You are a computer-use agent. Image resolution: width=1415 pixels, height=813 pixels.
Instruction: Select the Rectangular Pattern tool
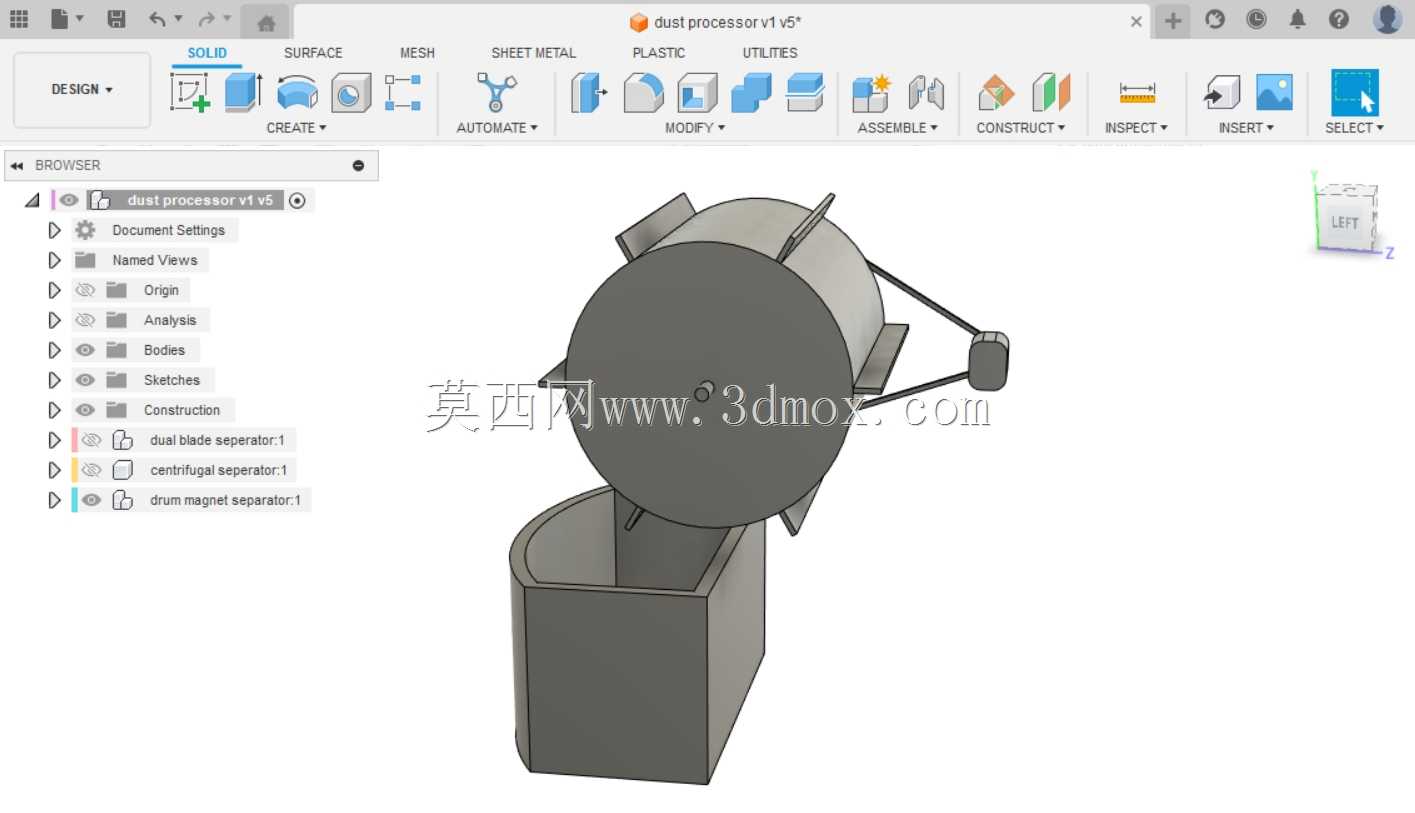[403, 93]
